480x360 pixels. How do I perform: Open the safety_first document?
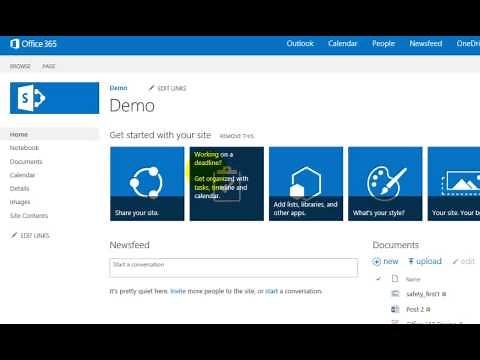423,294
